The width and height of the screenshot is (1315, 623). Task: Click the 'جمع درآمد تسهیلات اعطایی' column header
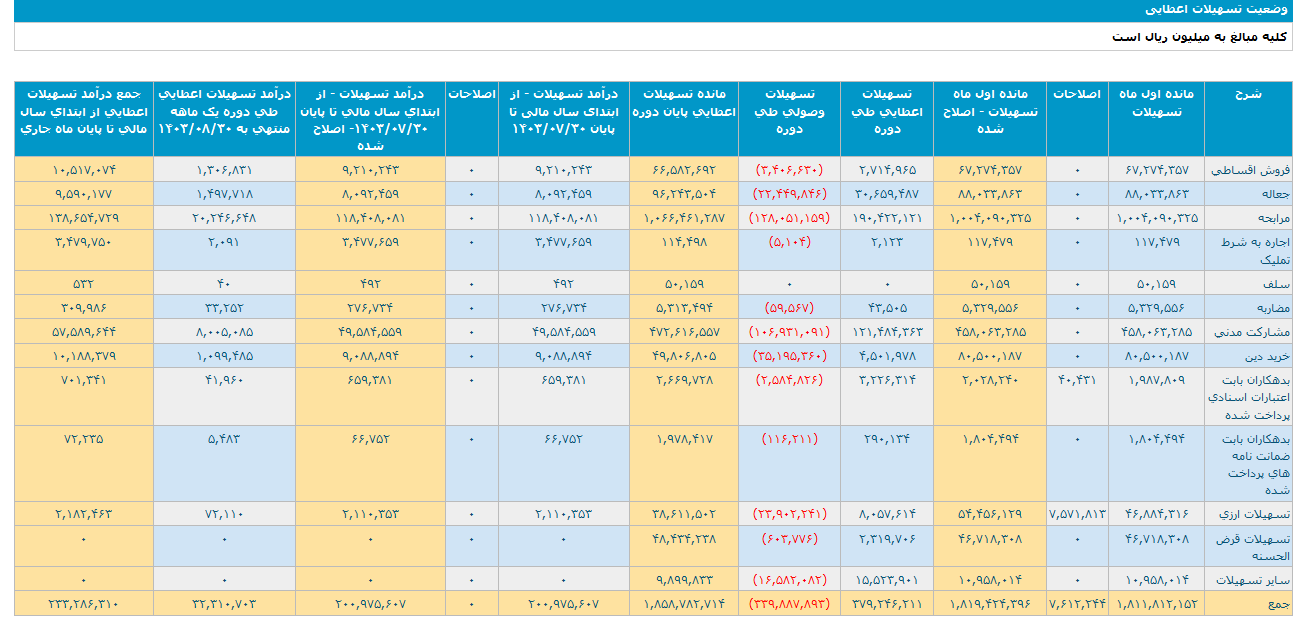coord(84,111)
